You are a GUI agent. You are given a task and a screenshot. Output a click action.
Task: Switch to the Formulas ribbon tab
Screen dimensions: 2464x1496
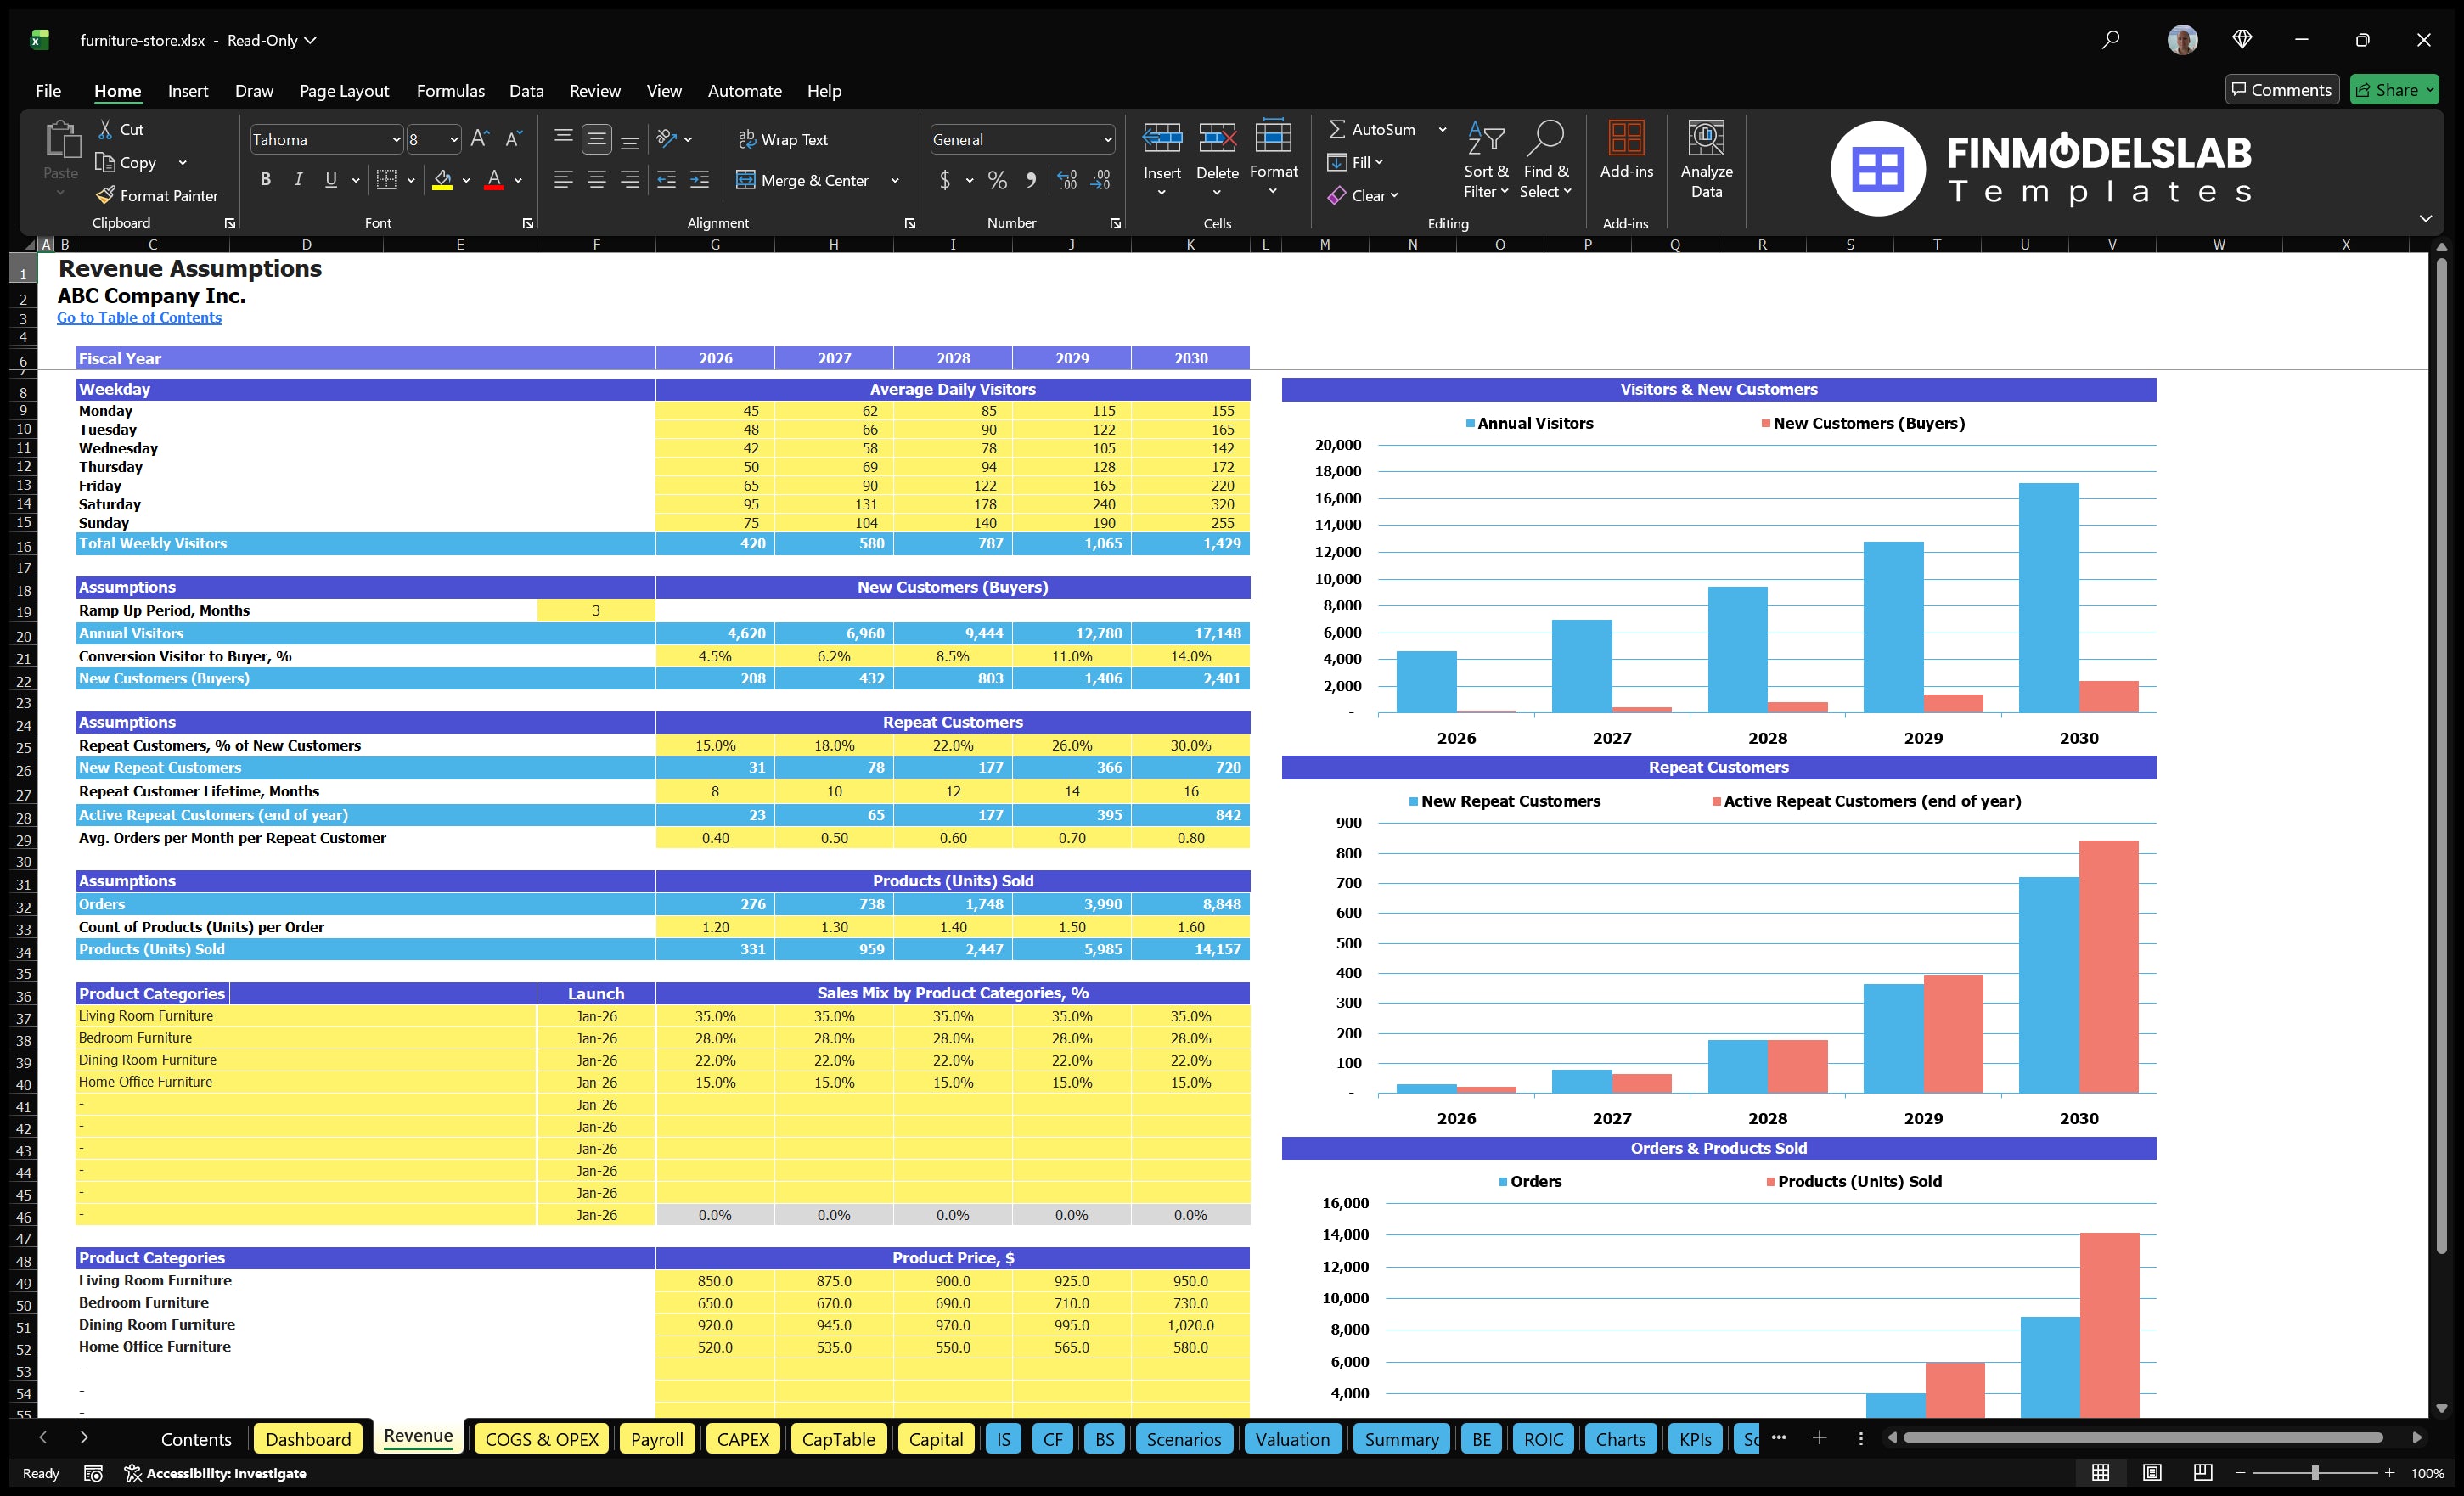click(450, 91)
